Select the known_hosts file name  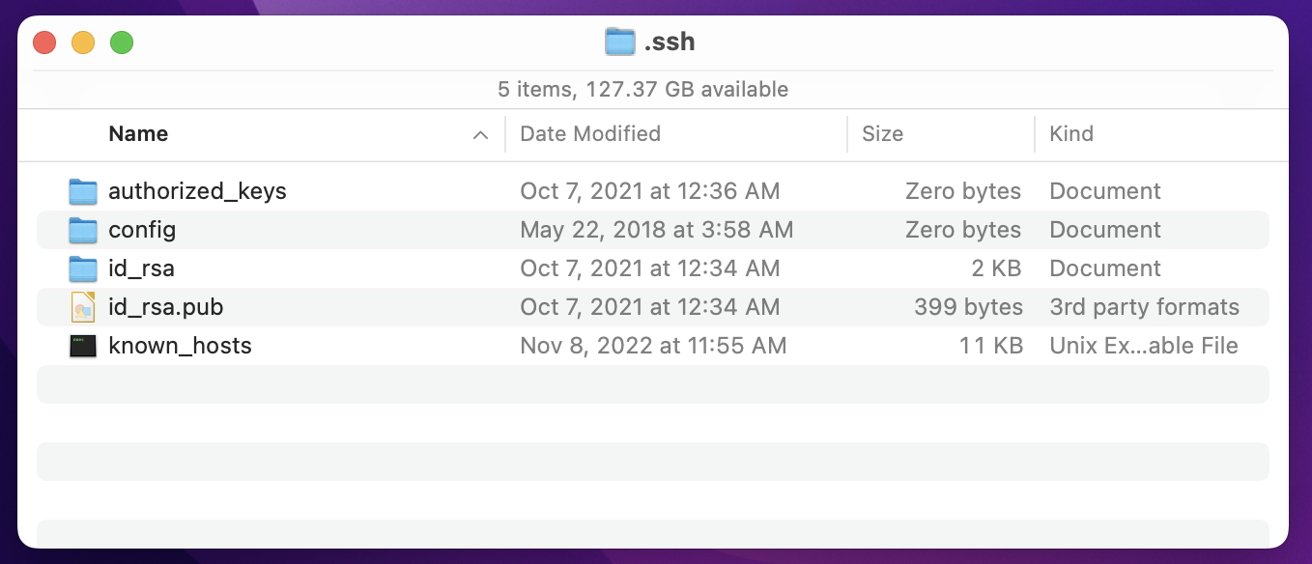point(180,346)
